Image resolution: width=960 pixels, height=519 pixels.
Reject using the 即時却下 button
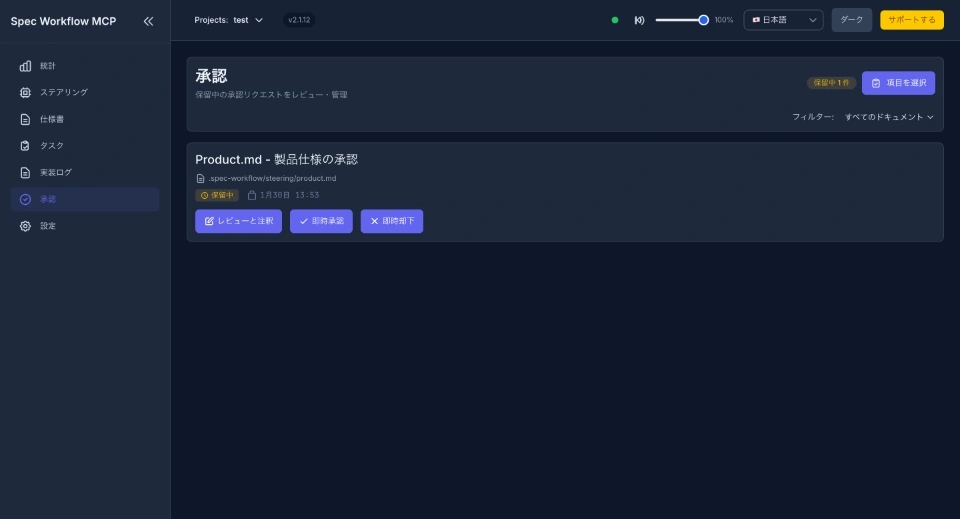pyautogui.click(x=392, y=221)
